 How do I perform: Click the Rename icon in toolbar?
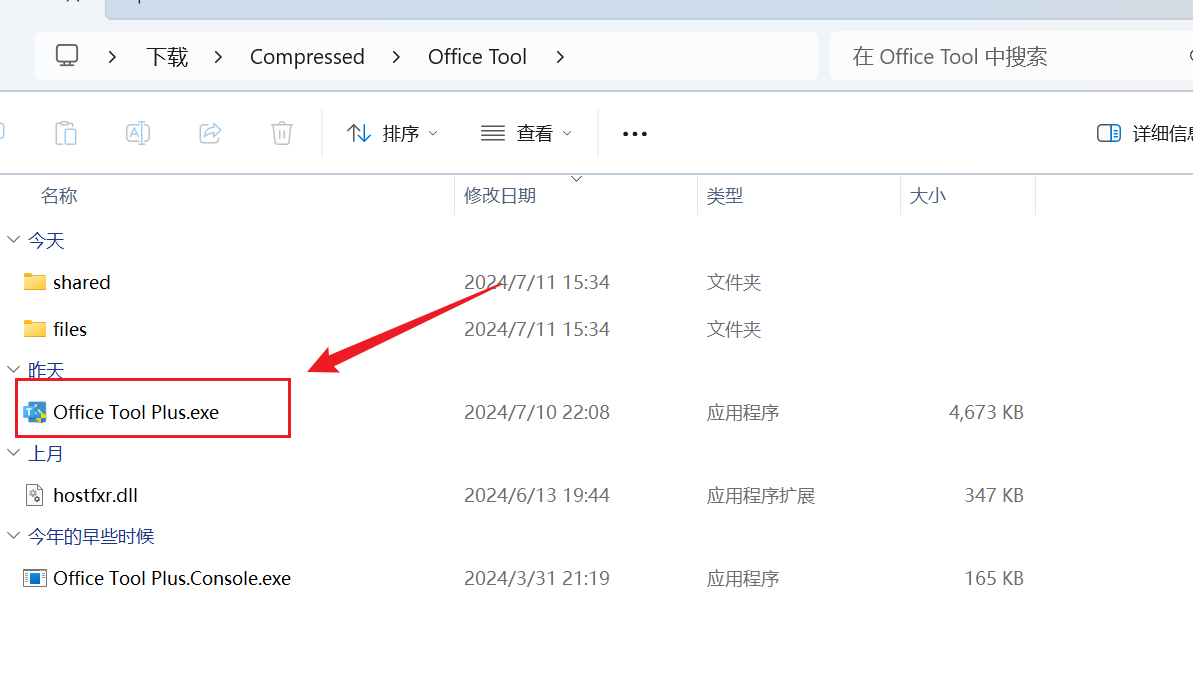click(x=138, y=133)
